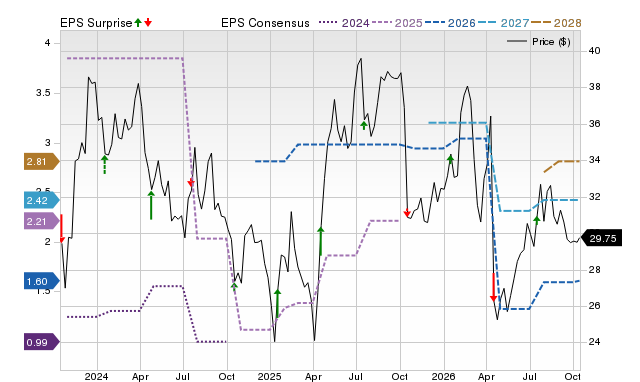Click the dashed green surprise arrow near 2024
Viewport: 640px width, 382px height.
pos(105,165)
